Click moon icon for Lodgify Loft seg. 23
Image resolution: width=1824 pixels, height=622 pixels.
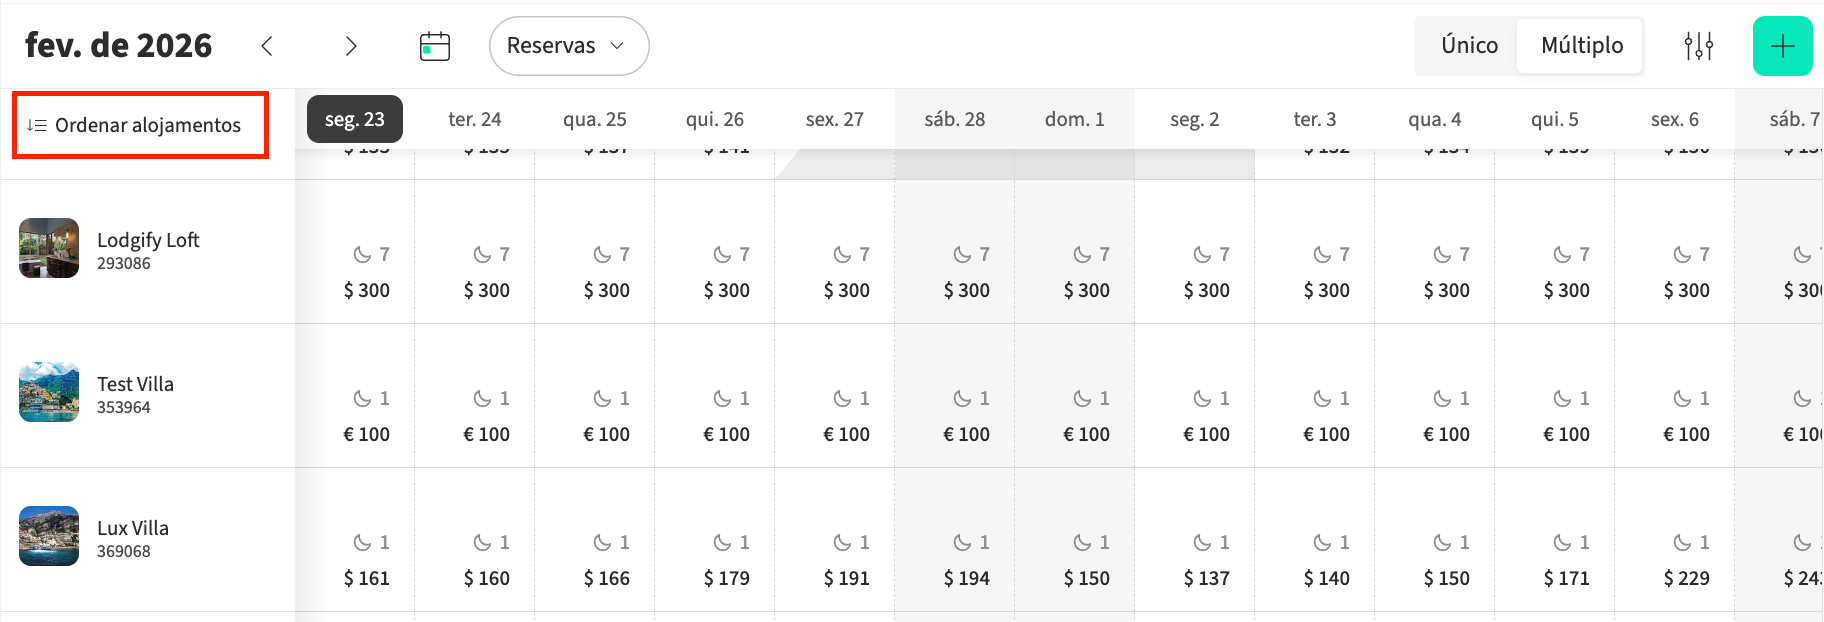362,255
